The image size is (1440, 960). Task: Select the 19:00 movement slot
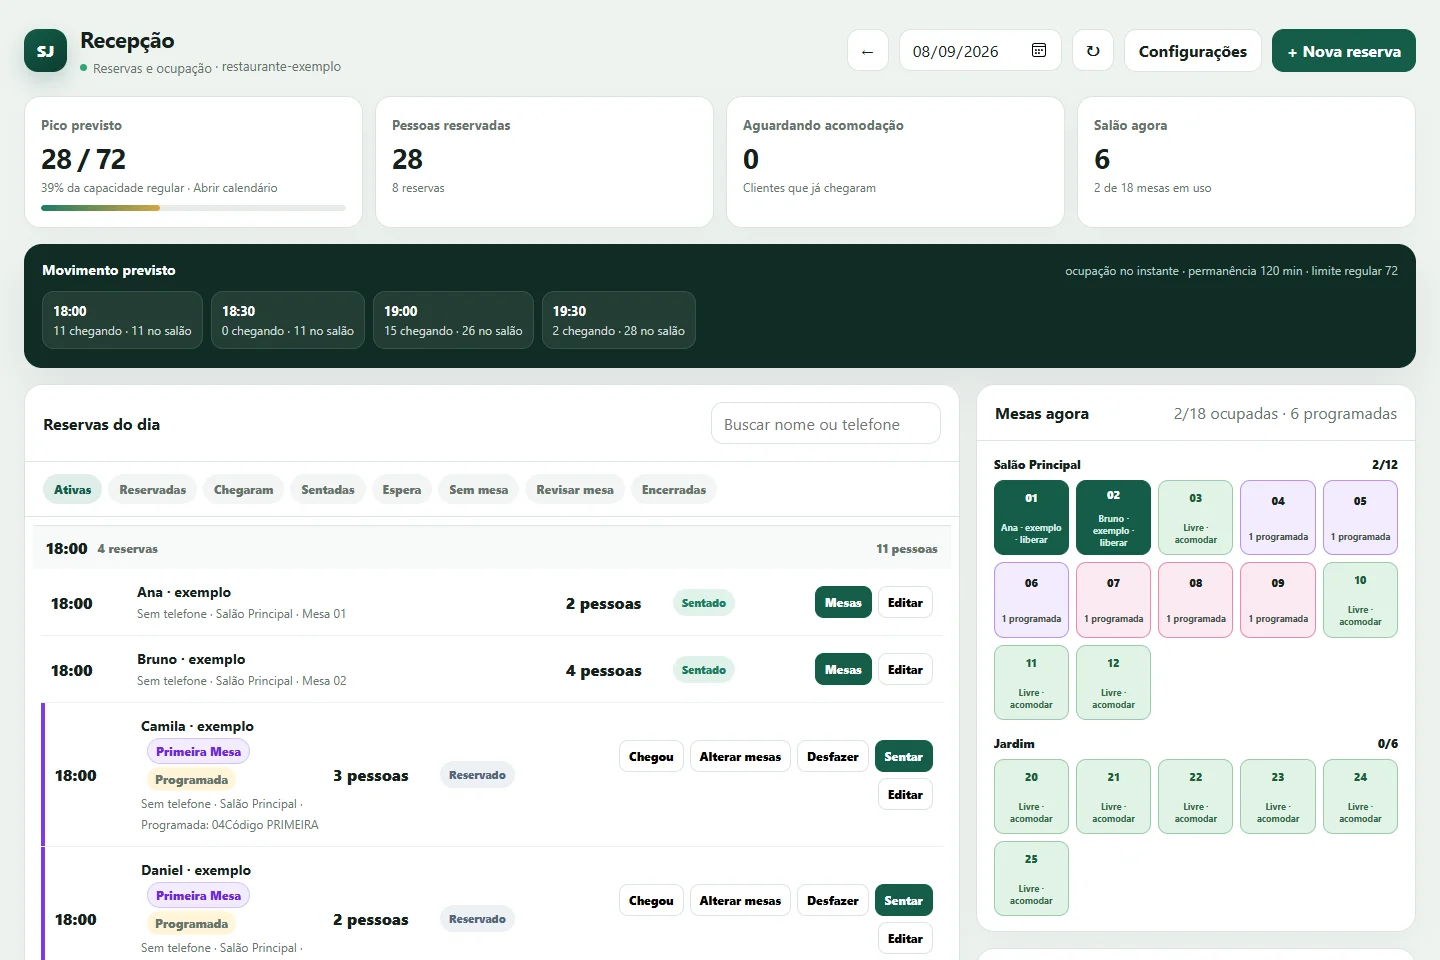click(x=453, y=320)
